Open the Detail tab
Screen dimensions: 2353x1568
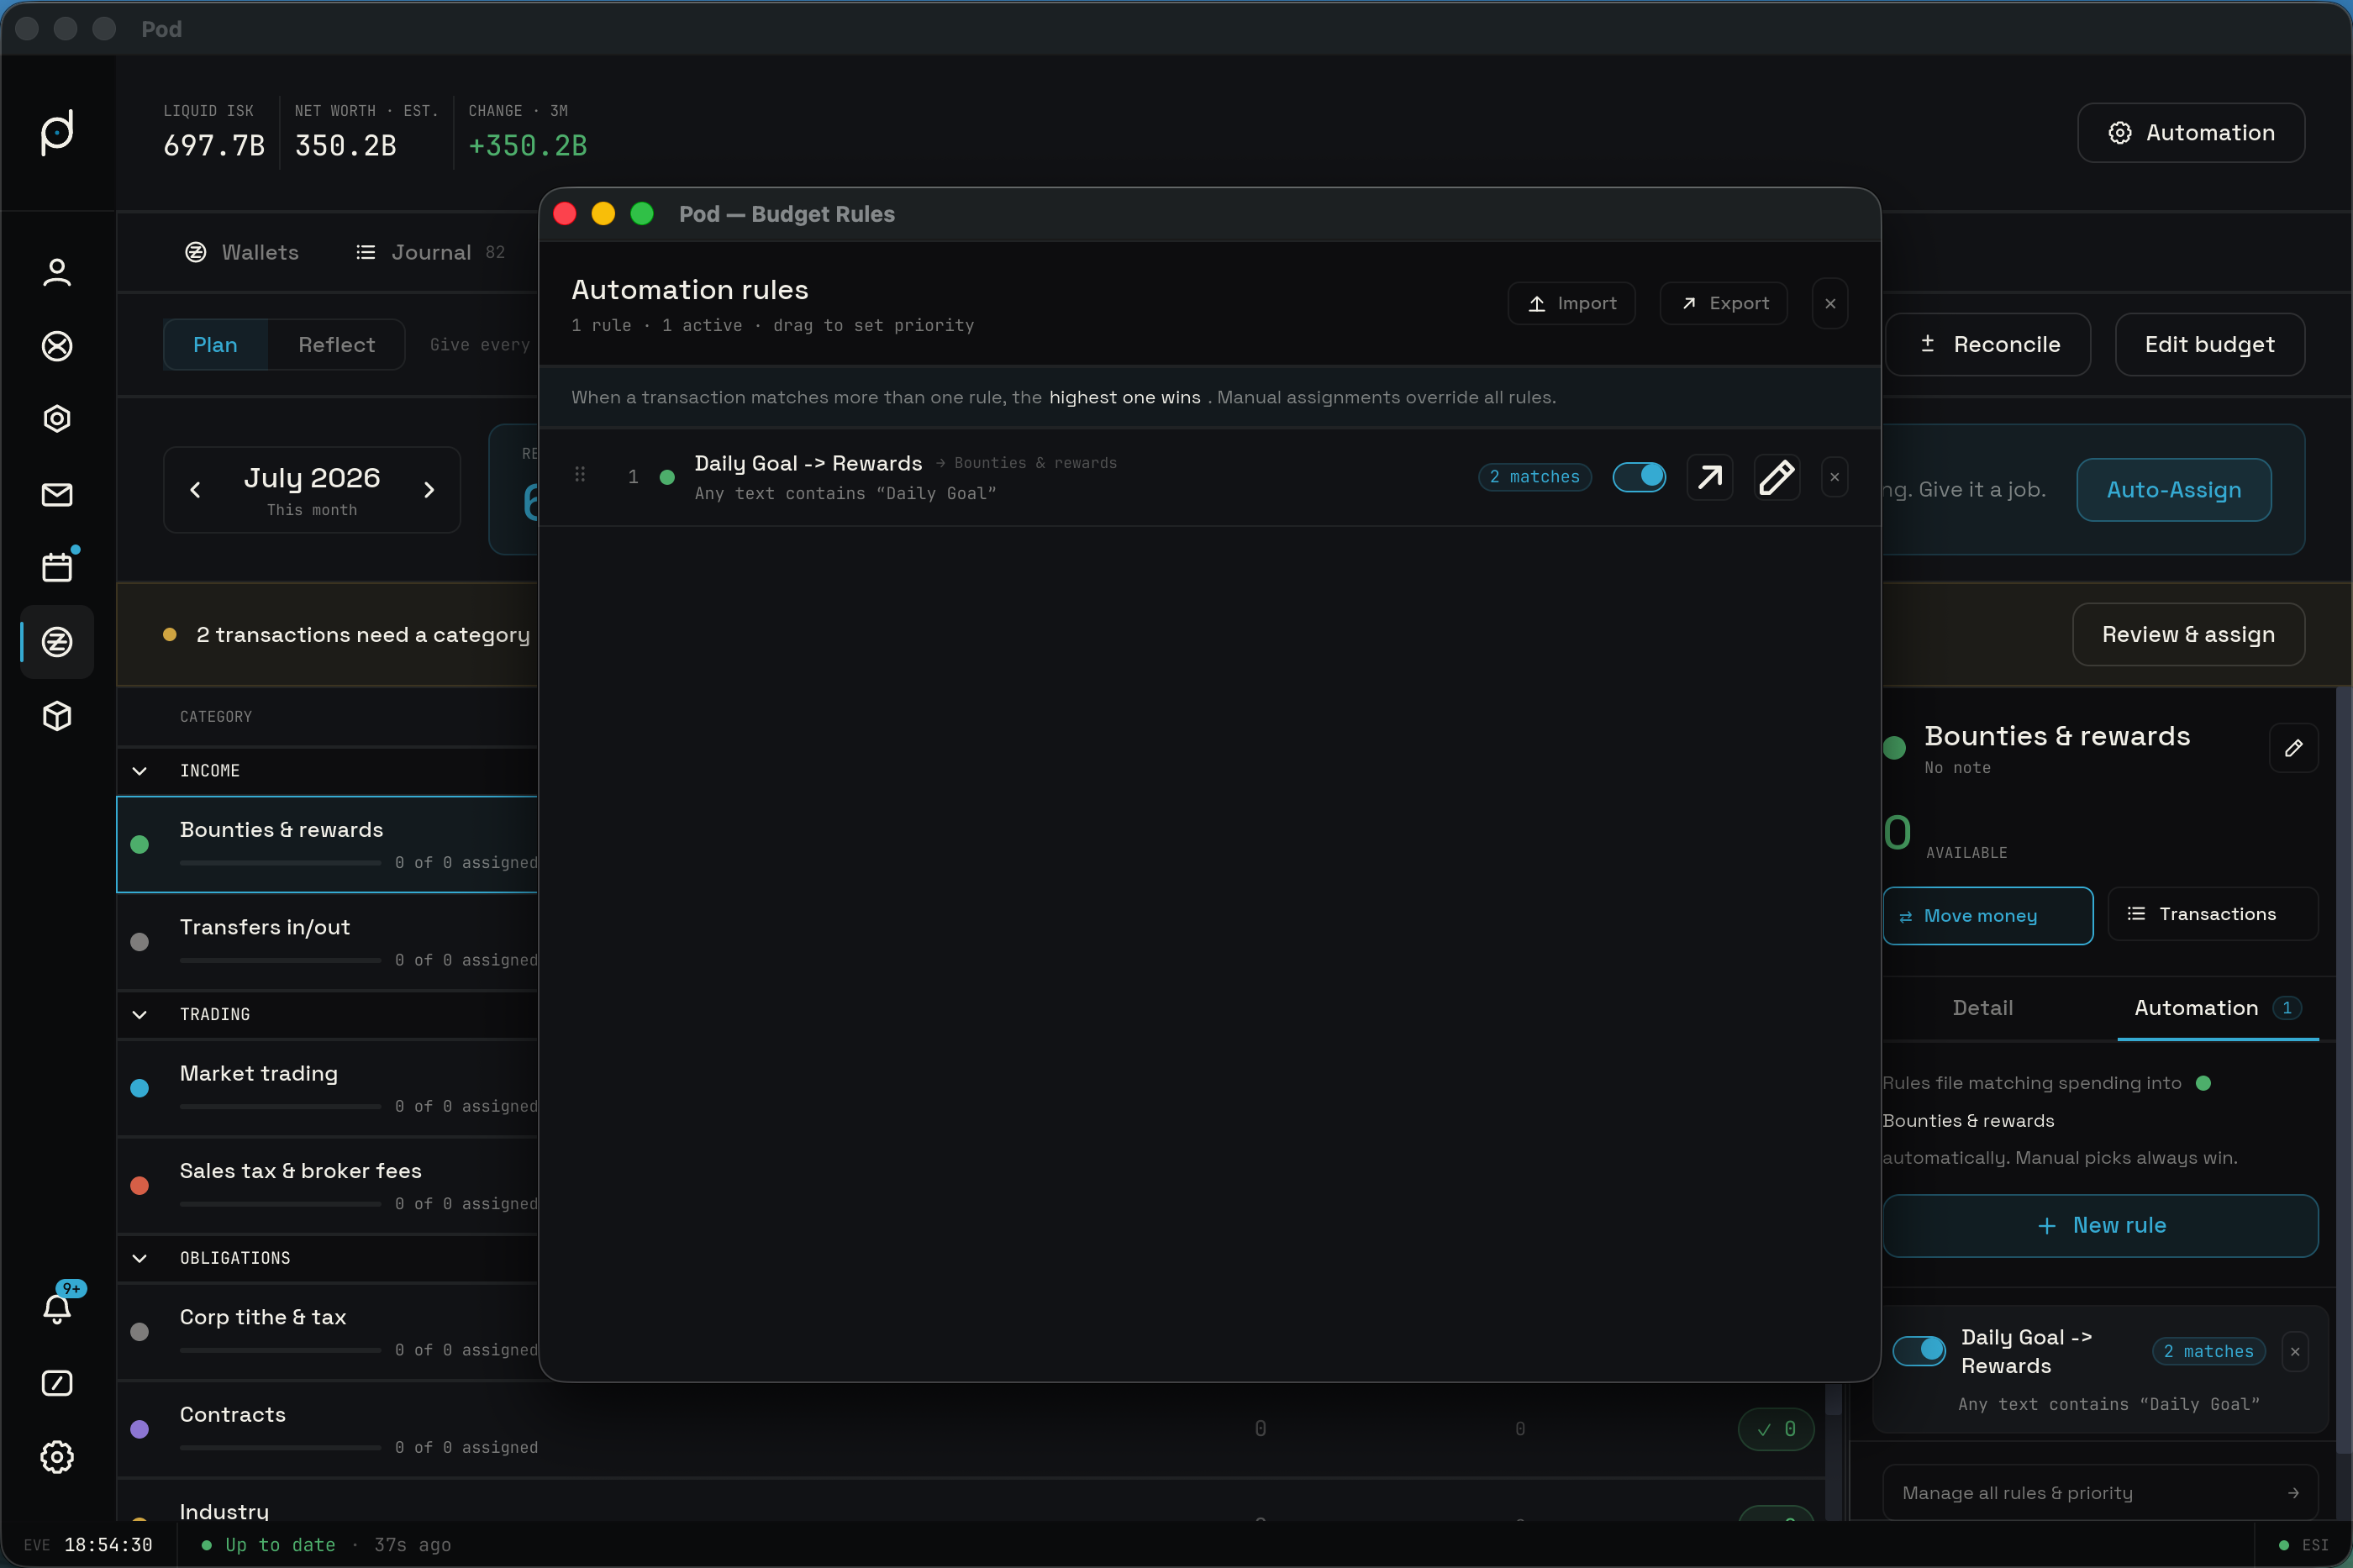pyautogui.click(x=1983, y=1008)
